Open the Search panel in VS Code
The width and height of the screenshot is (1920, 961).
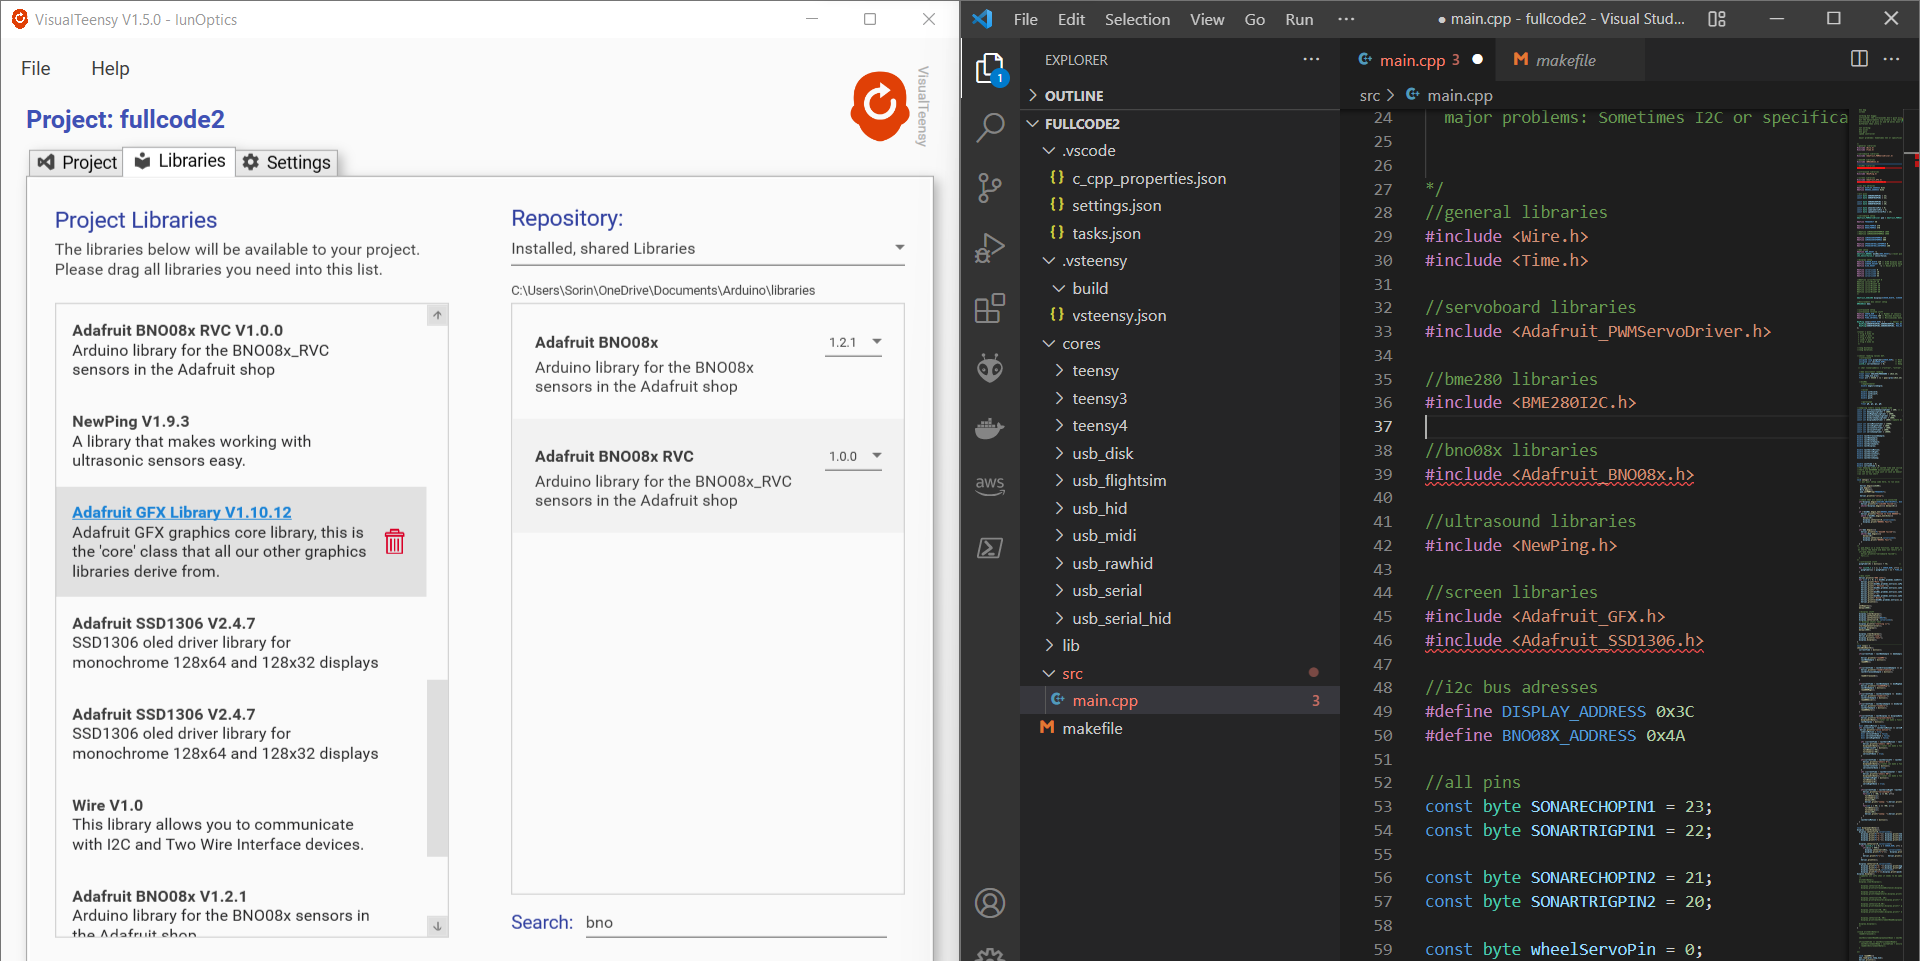pos(990,128)
